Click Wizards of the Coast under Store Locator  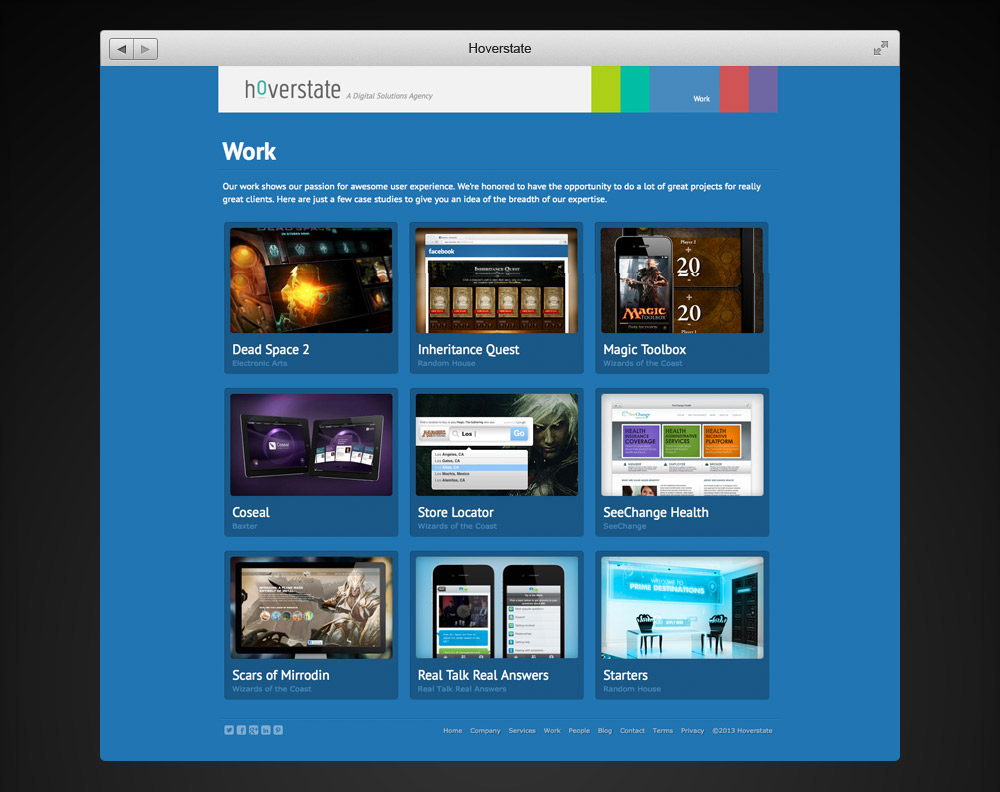pos(457,526)
